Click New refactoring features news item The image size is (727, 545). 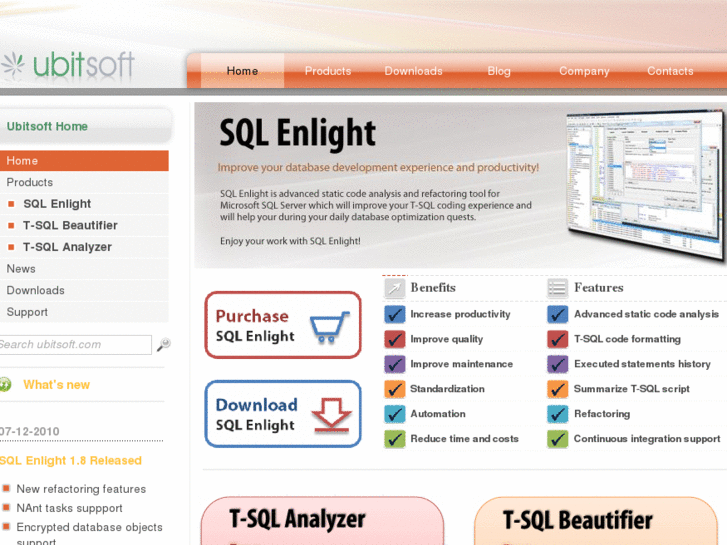tap(81, 489)
